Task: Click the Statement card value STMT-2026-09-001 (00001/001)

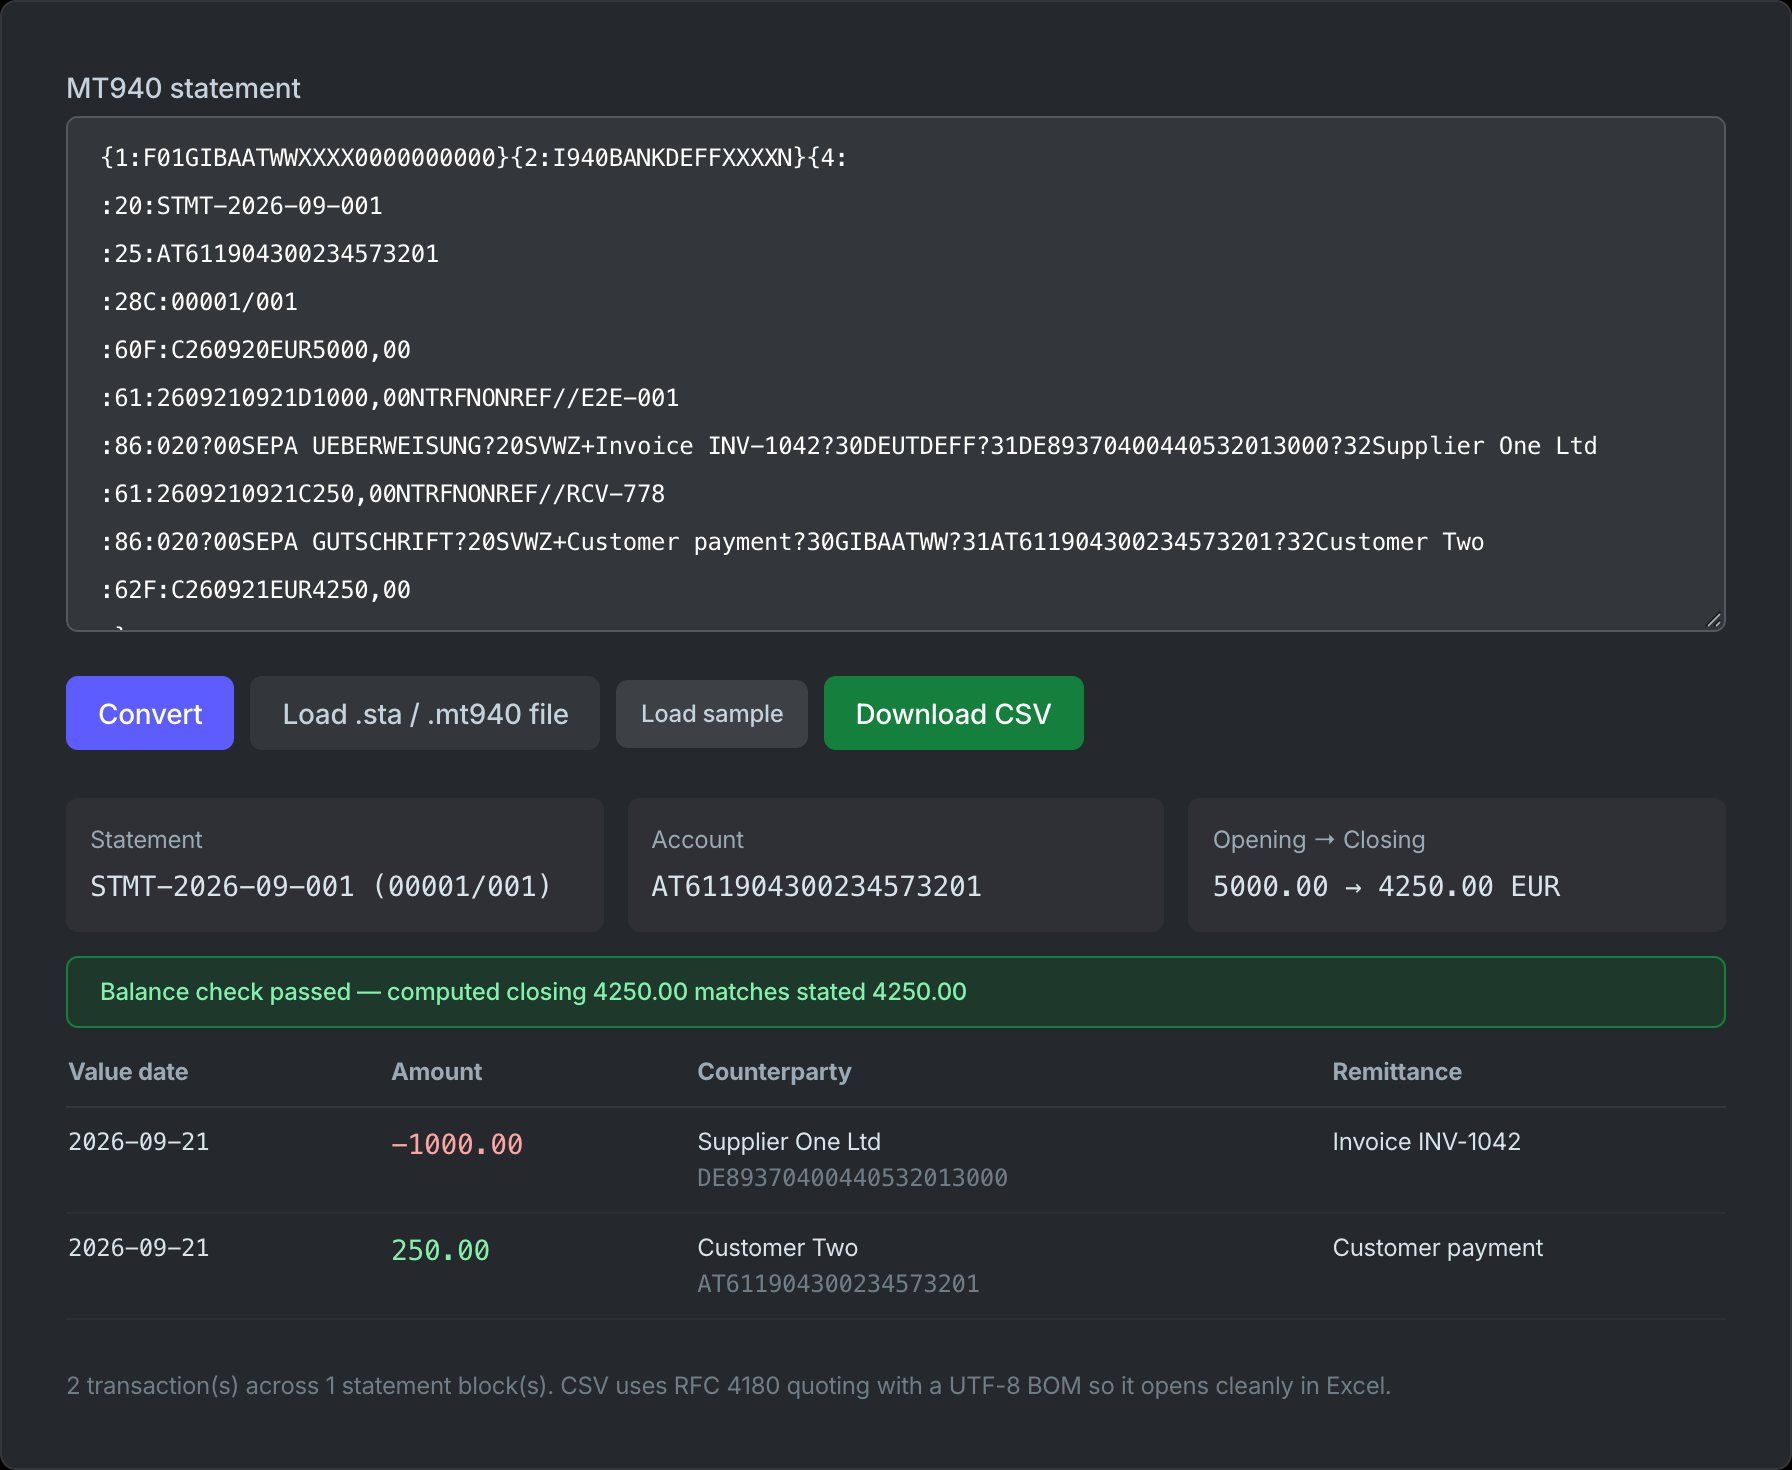Action: coord(321,886)
